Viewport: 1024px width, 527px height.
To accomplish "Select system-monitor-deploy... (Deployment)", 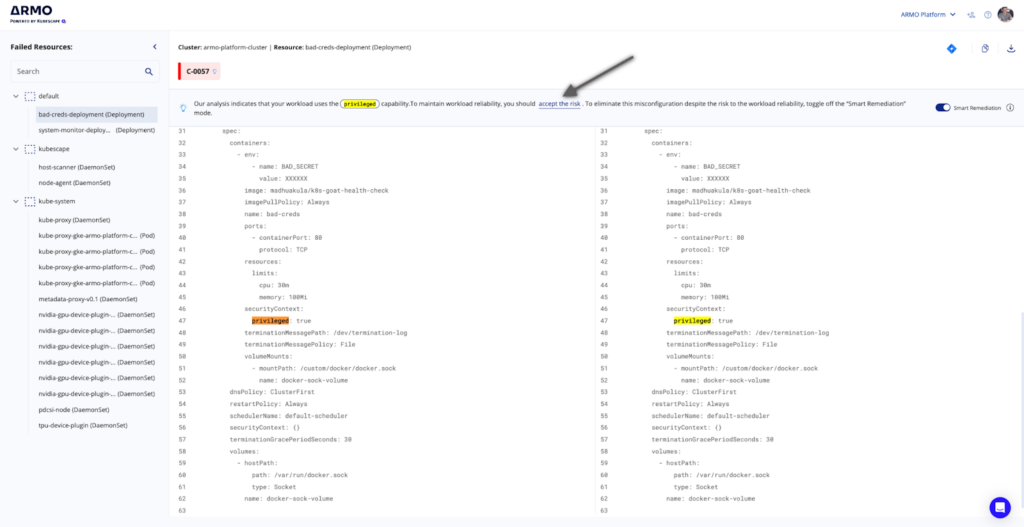I will 96,131.
